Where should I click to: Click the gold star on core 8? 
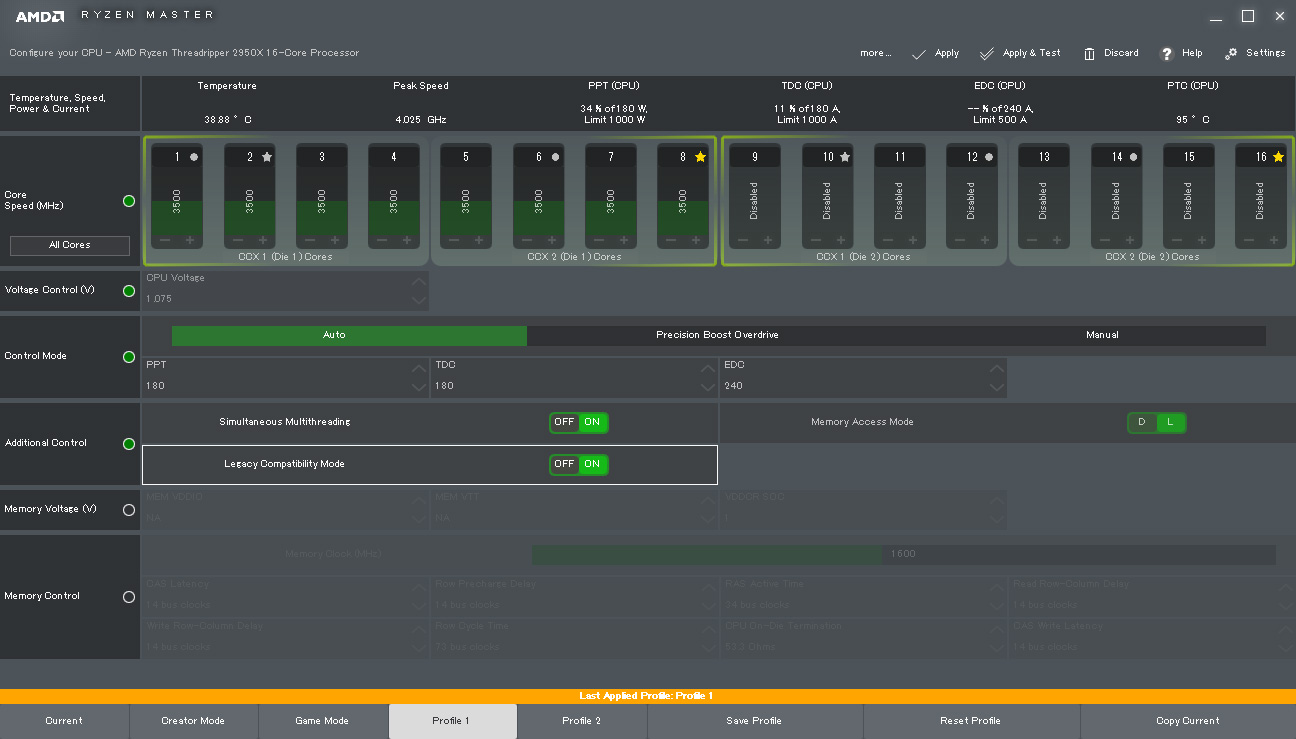click(700, 157)
